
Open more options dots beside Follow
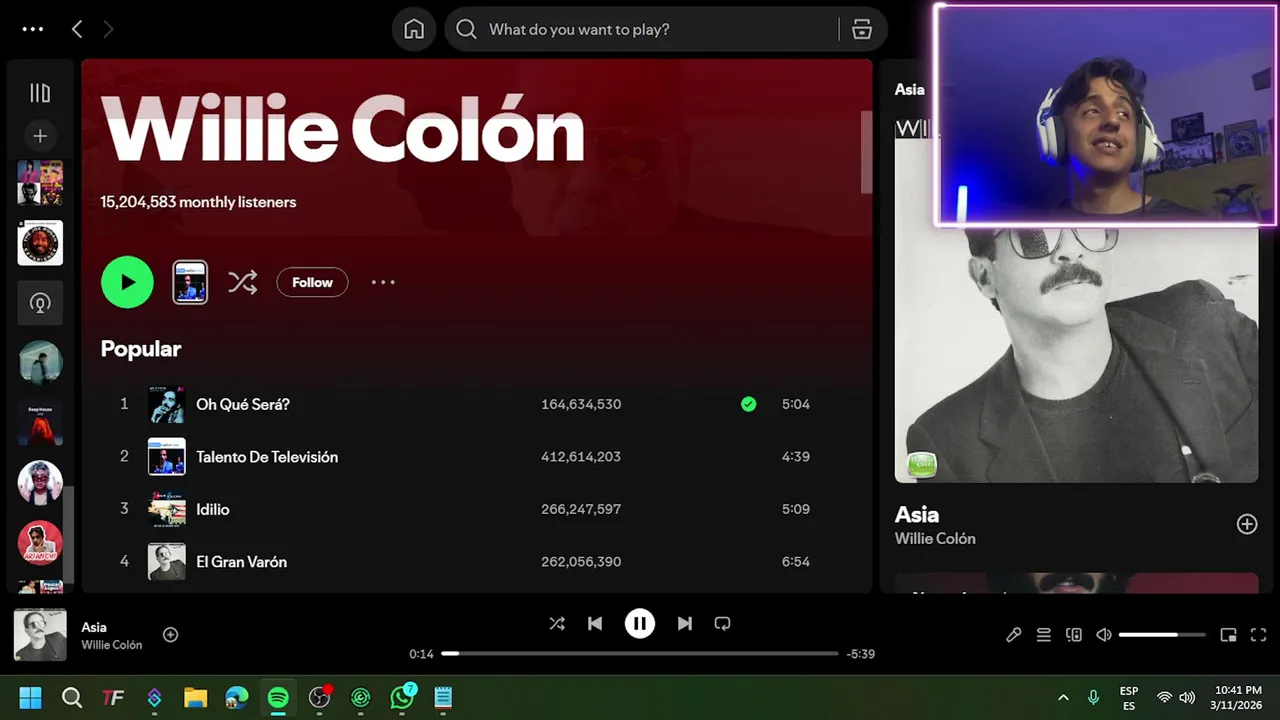(x=383, y=282)
